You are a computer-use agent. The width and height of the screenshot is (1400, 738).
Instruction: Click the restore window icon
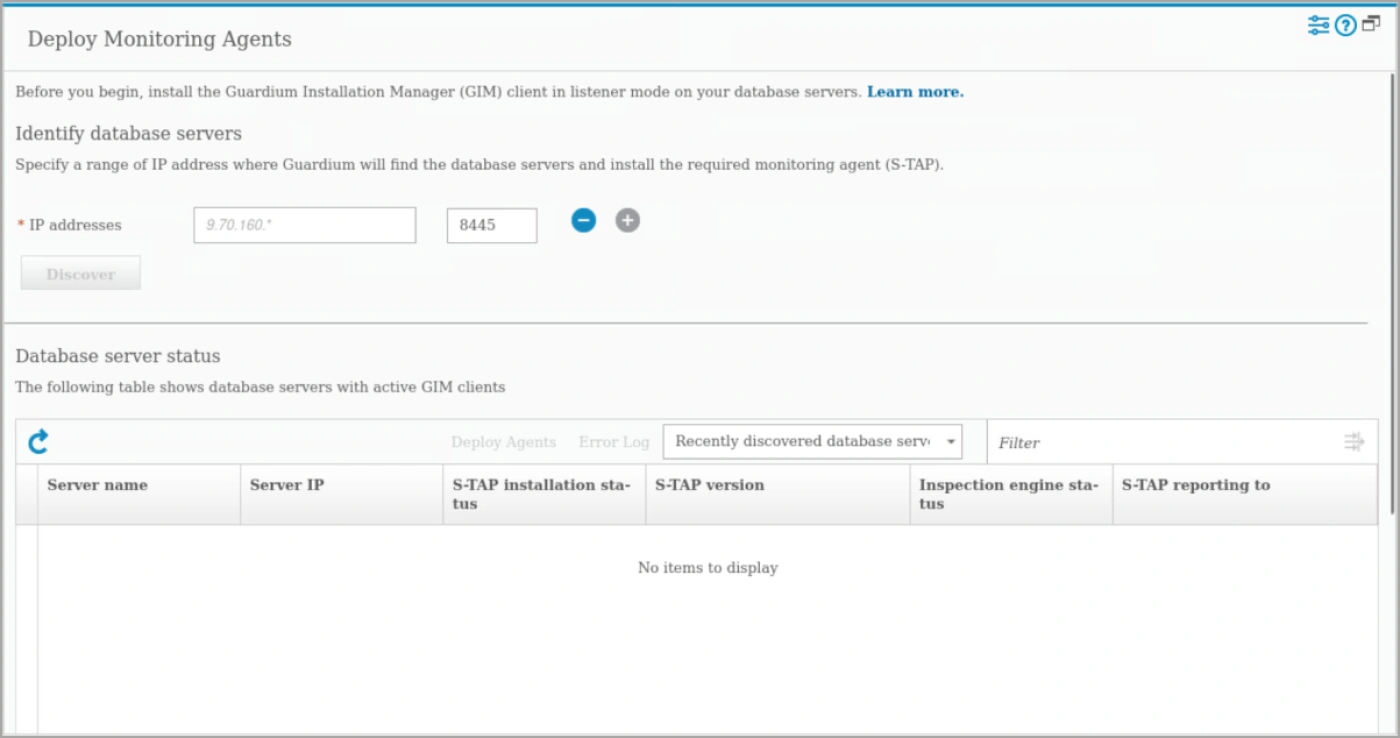[x=1371, y=24]
